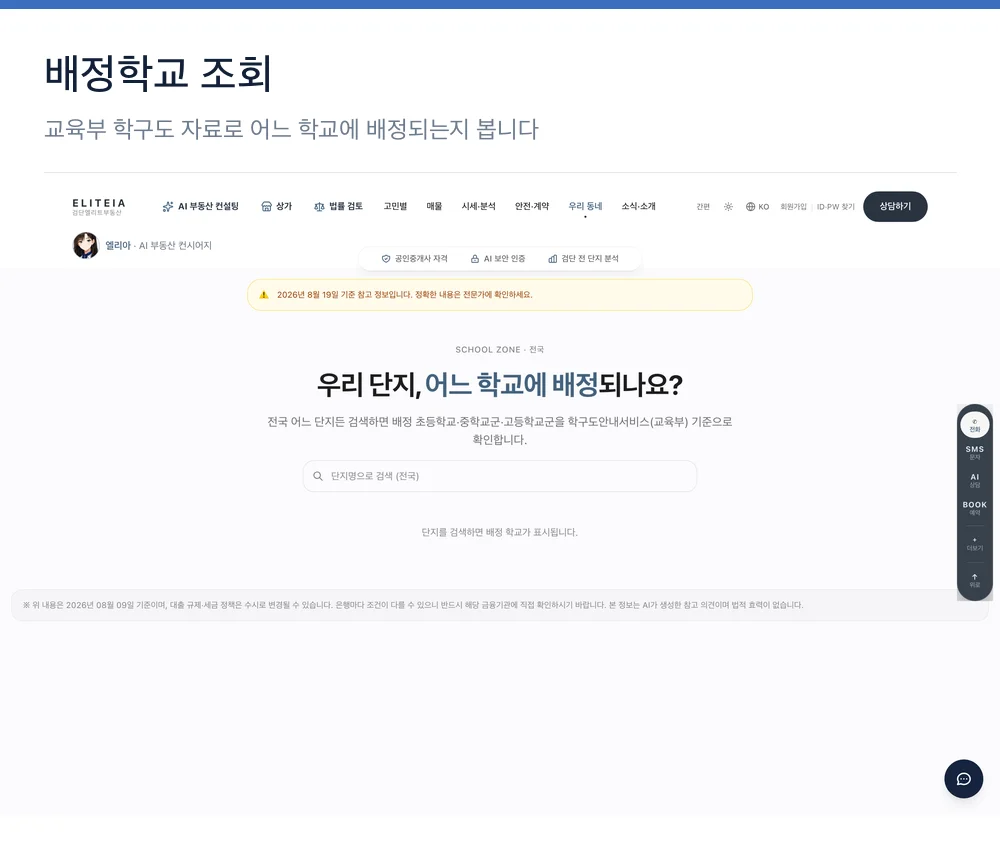1000x845 pixels.
Task: Expand 더보기 in the side bar
Action: (x=974, y=544)
